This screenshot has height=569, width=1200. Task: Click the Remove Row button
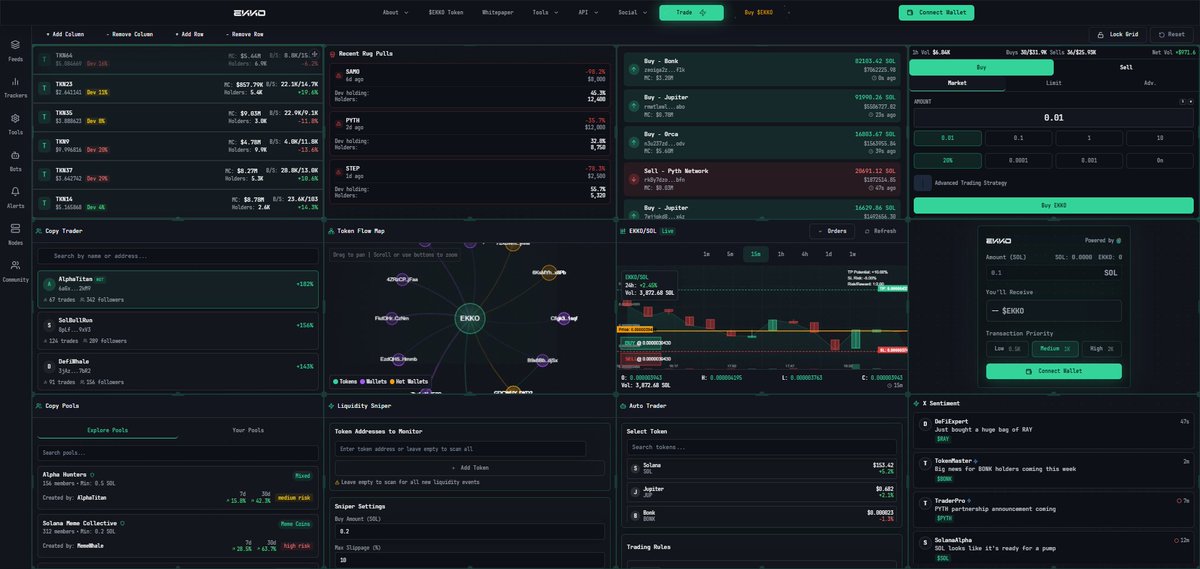pyautogui.click(x=243, y=34)
